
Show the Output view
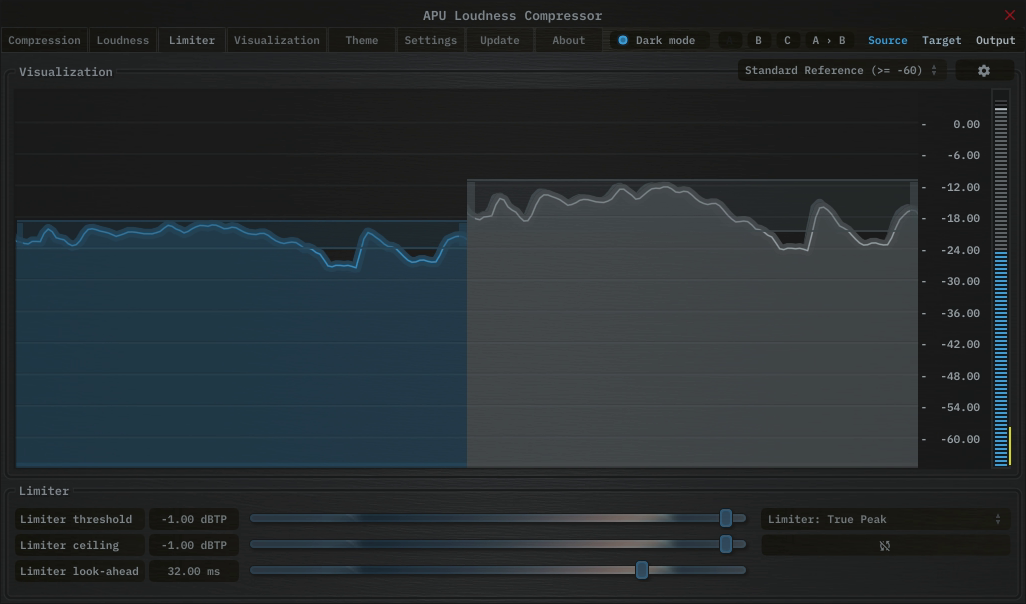point(995,40)
